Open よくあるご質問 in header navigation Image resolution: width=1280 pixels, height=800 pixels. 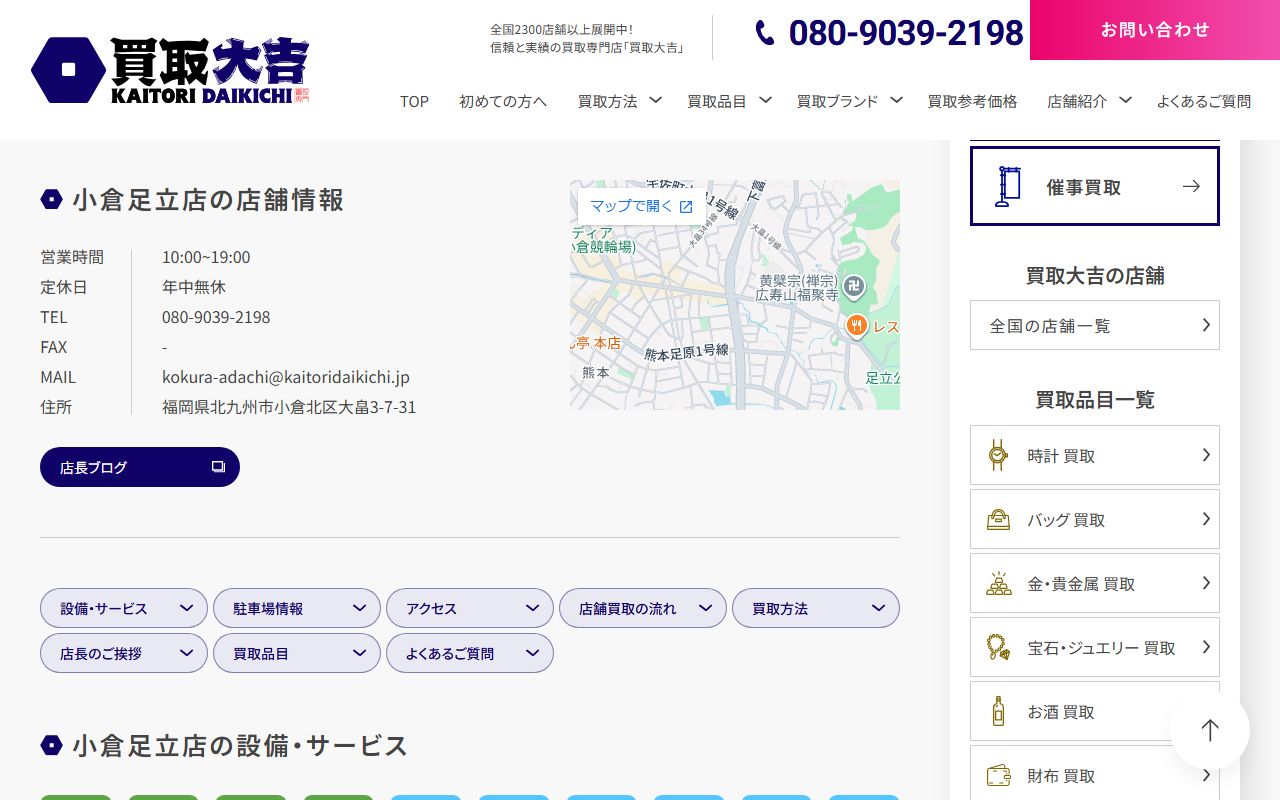click(x=1204, y=101)
